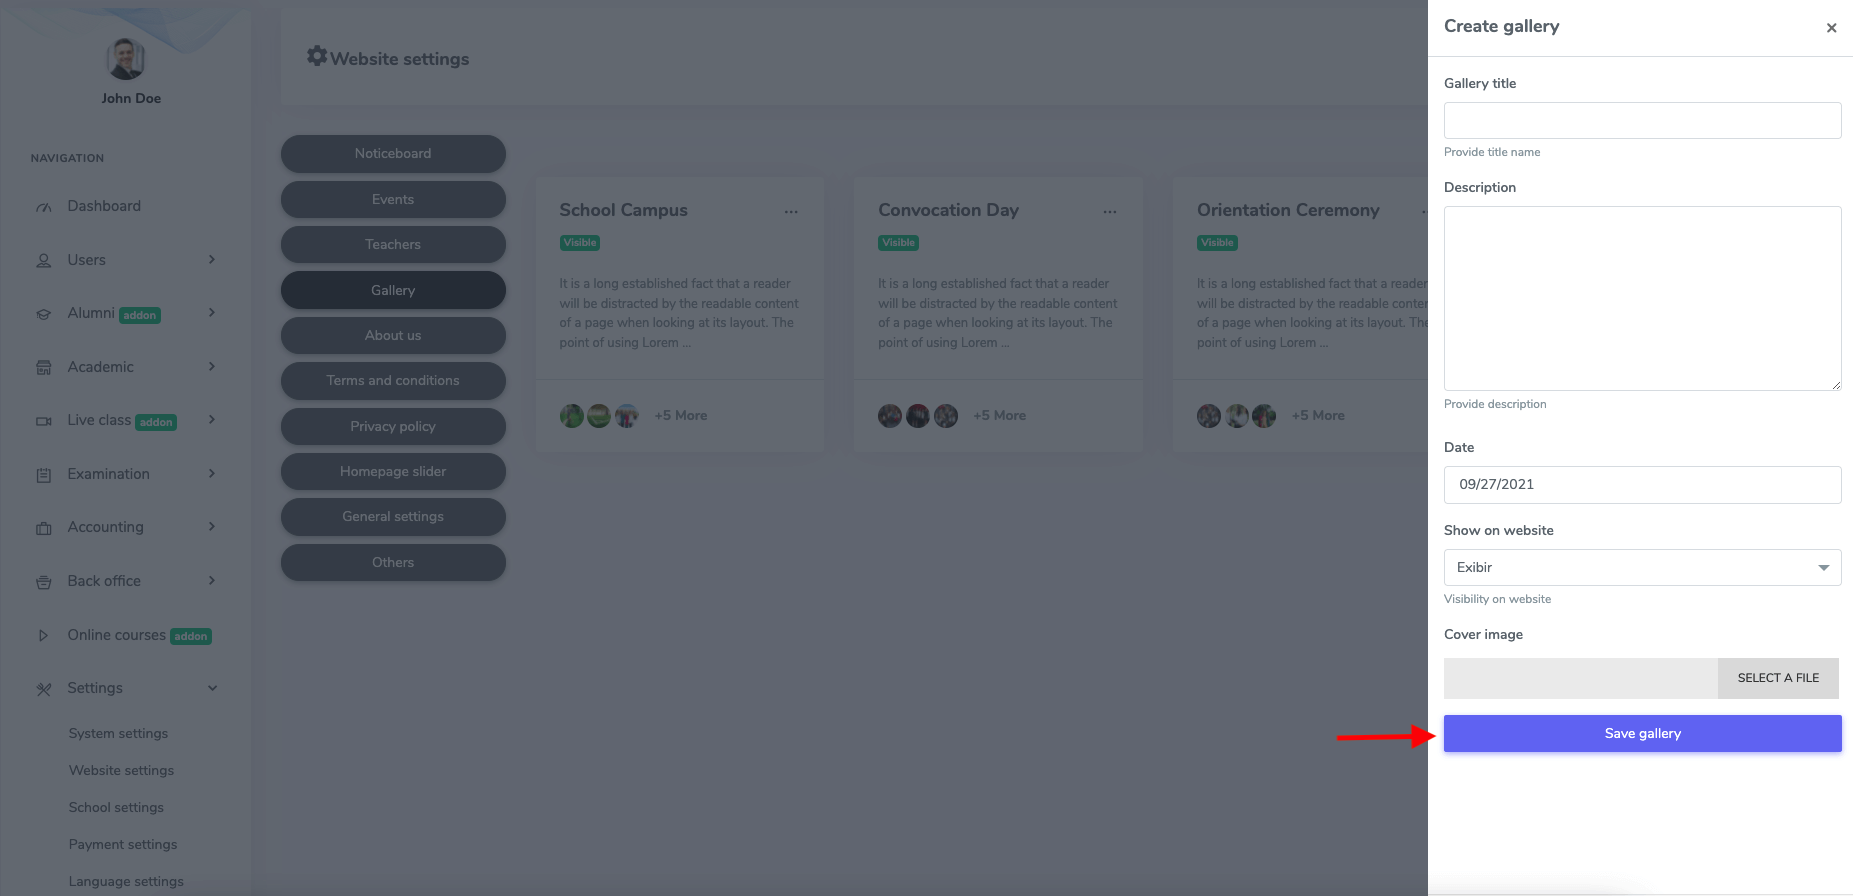Open the Homepage slider tab
This screenshot has width=1853, height=896.
tap(393, 471)
